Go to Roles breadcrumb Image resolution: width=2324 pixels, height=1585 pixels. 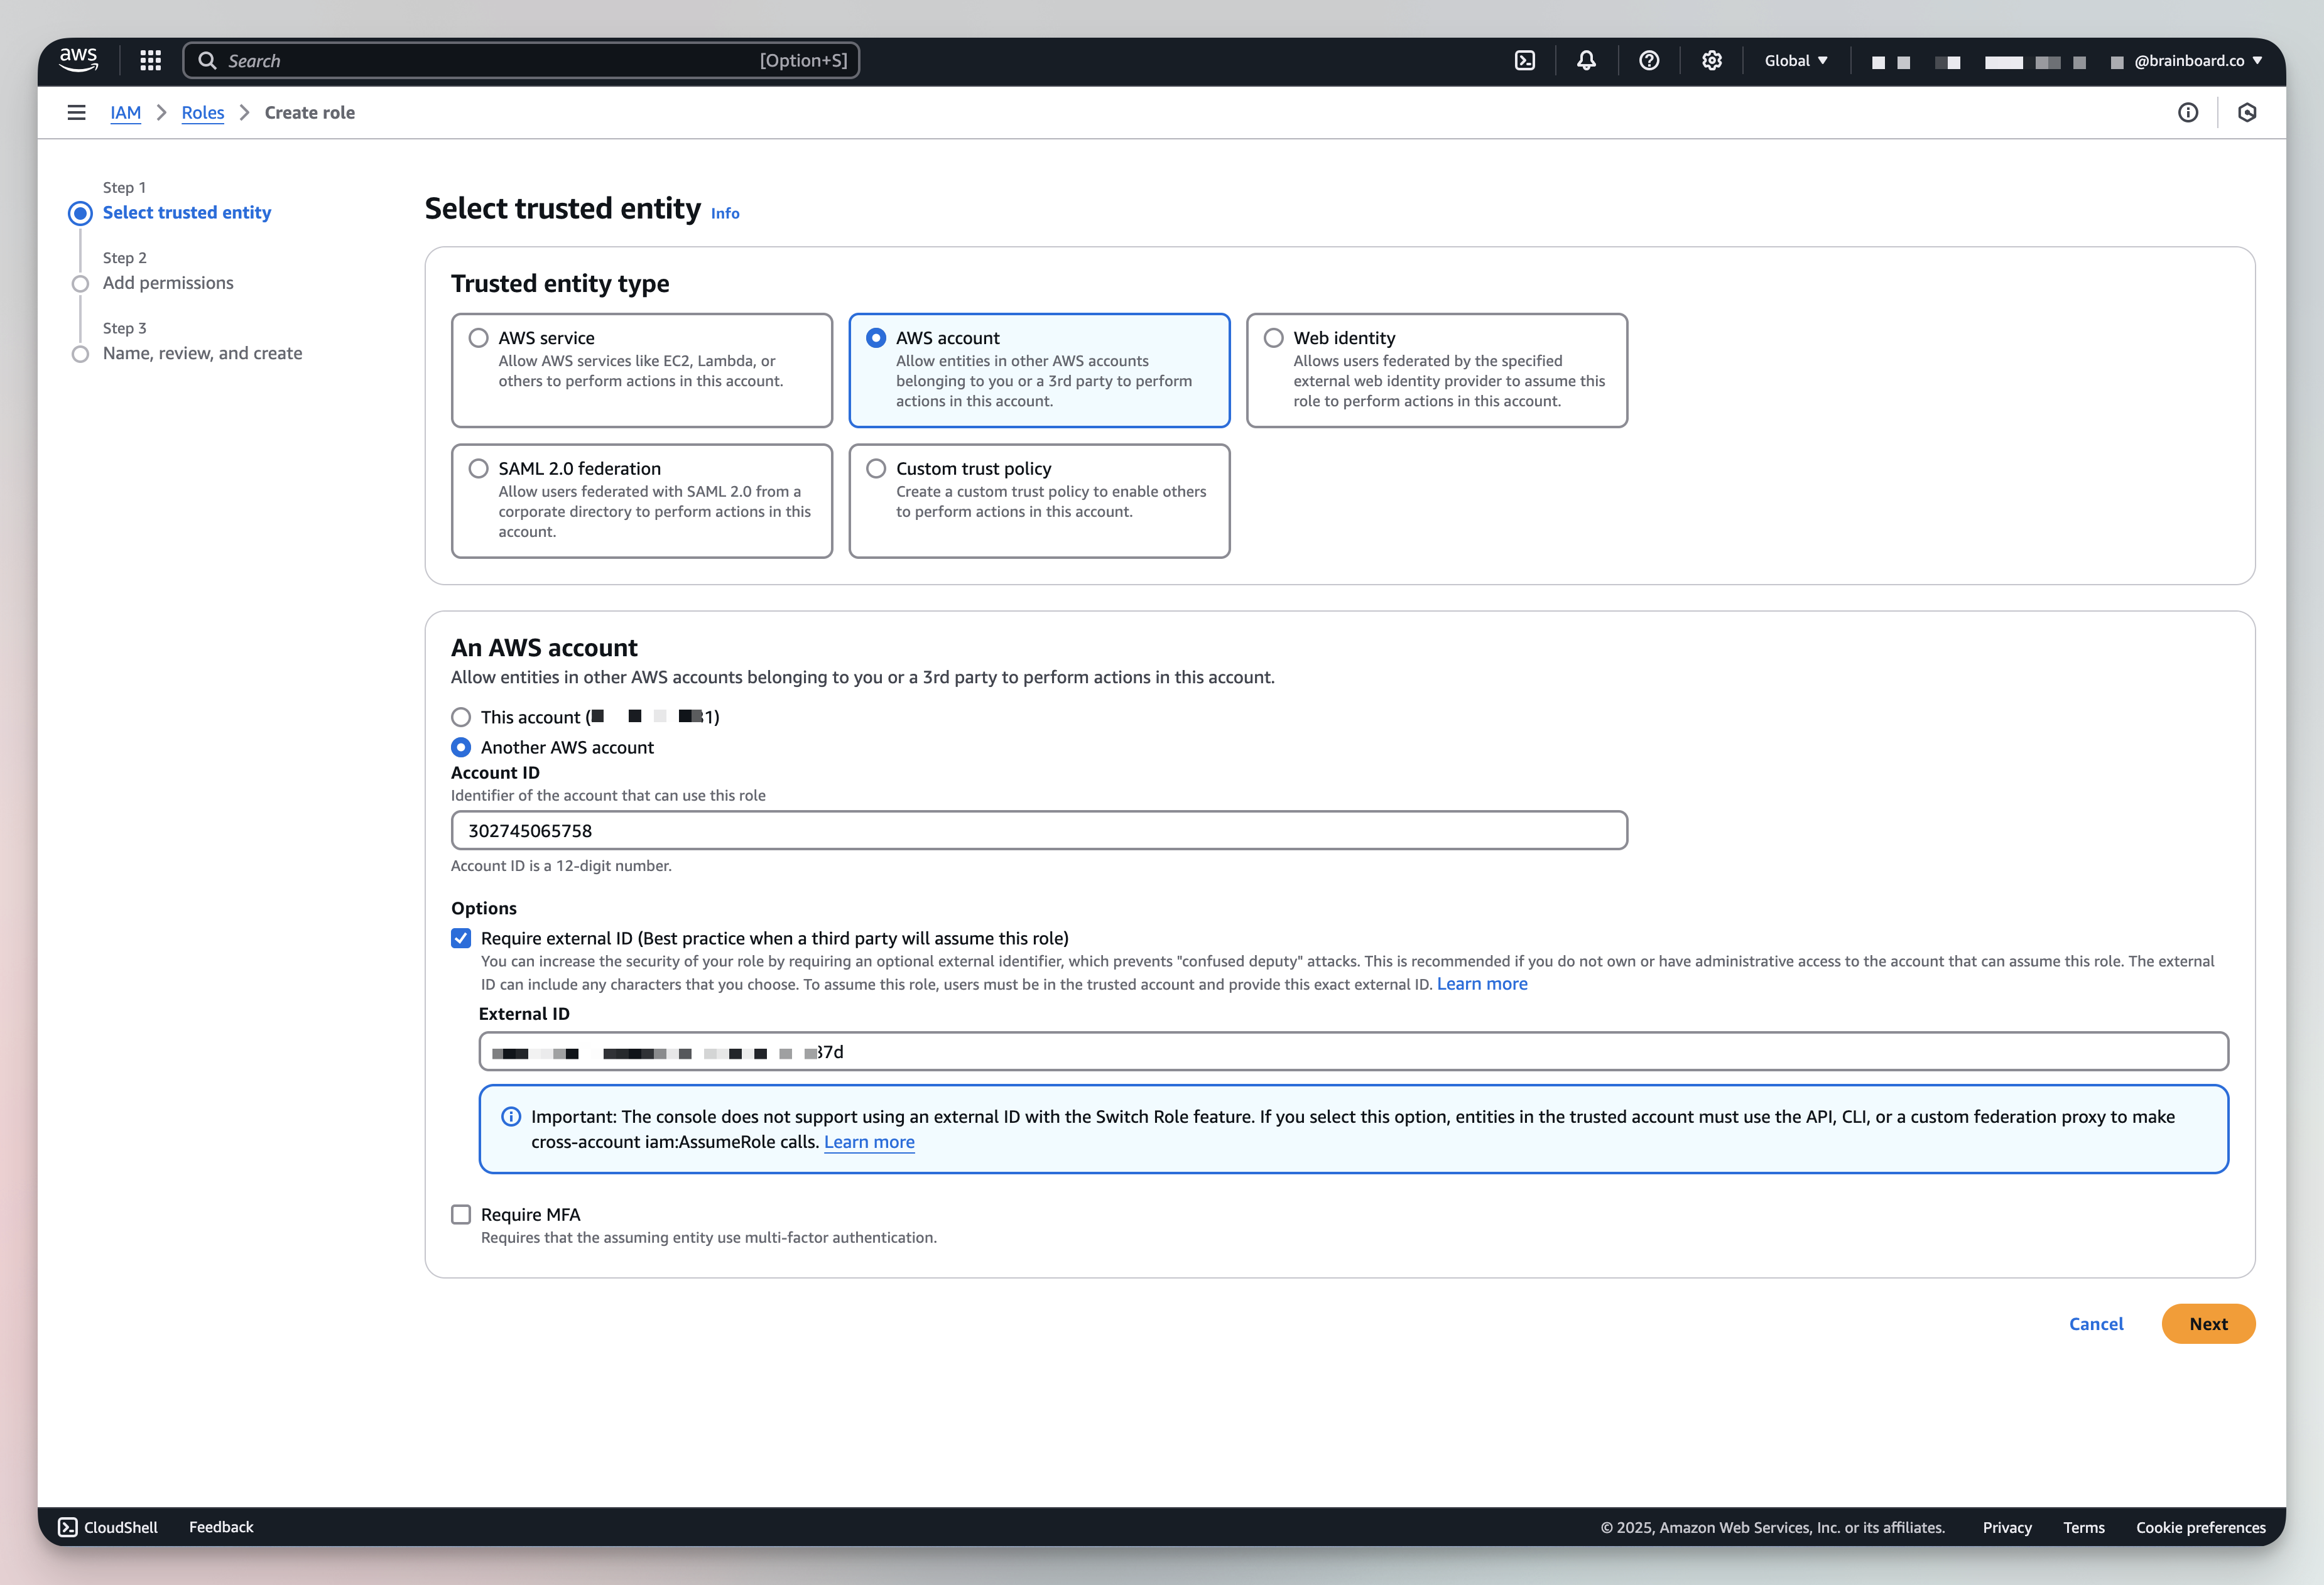point(203,113)
